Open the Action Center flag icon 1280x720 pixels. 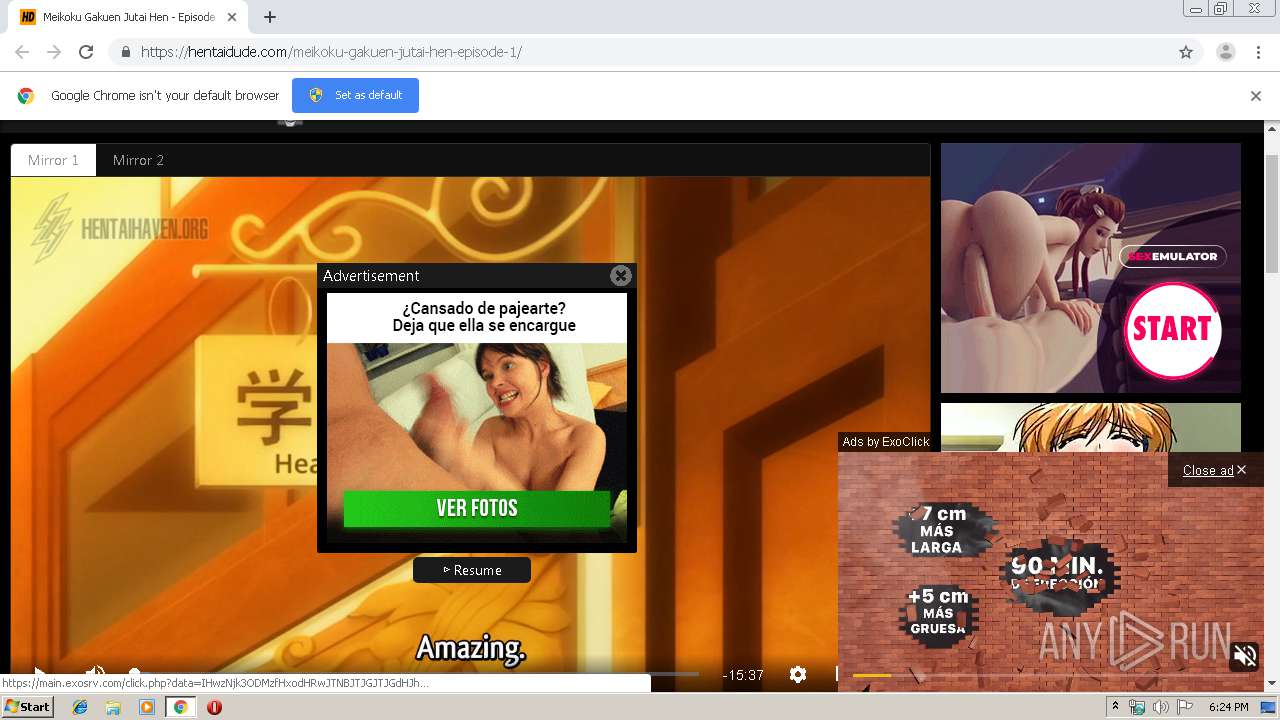point(1185,707)
